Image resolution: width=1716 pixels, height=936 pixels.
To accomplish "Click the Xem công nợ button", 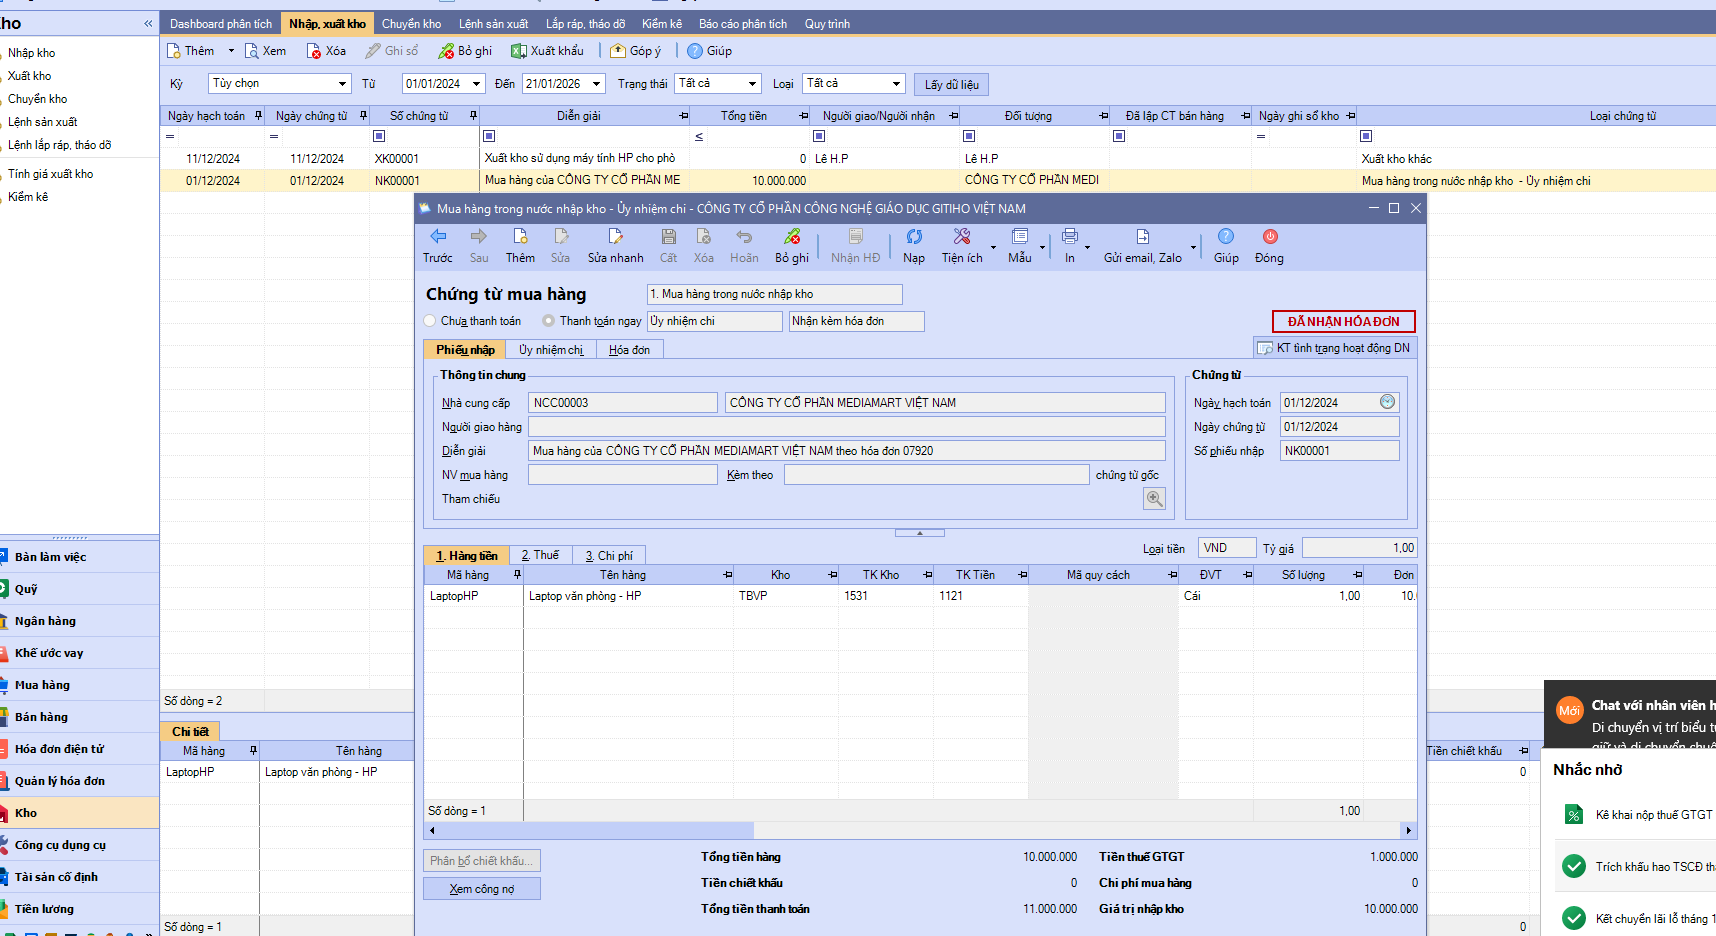I will pos(481,889).
